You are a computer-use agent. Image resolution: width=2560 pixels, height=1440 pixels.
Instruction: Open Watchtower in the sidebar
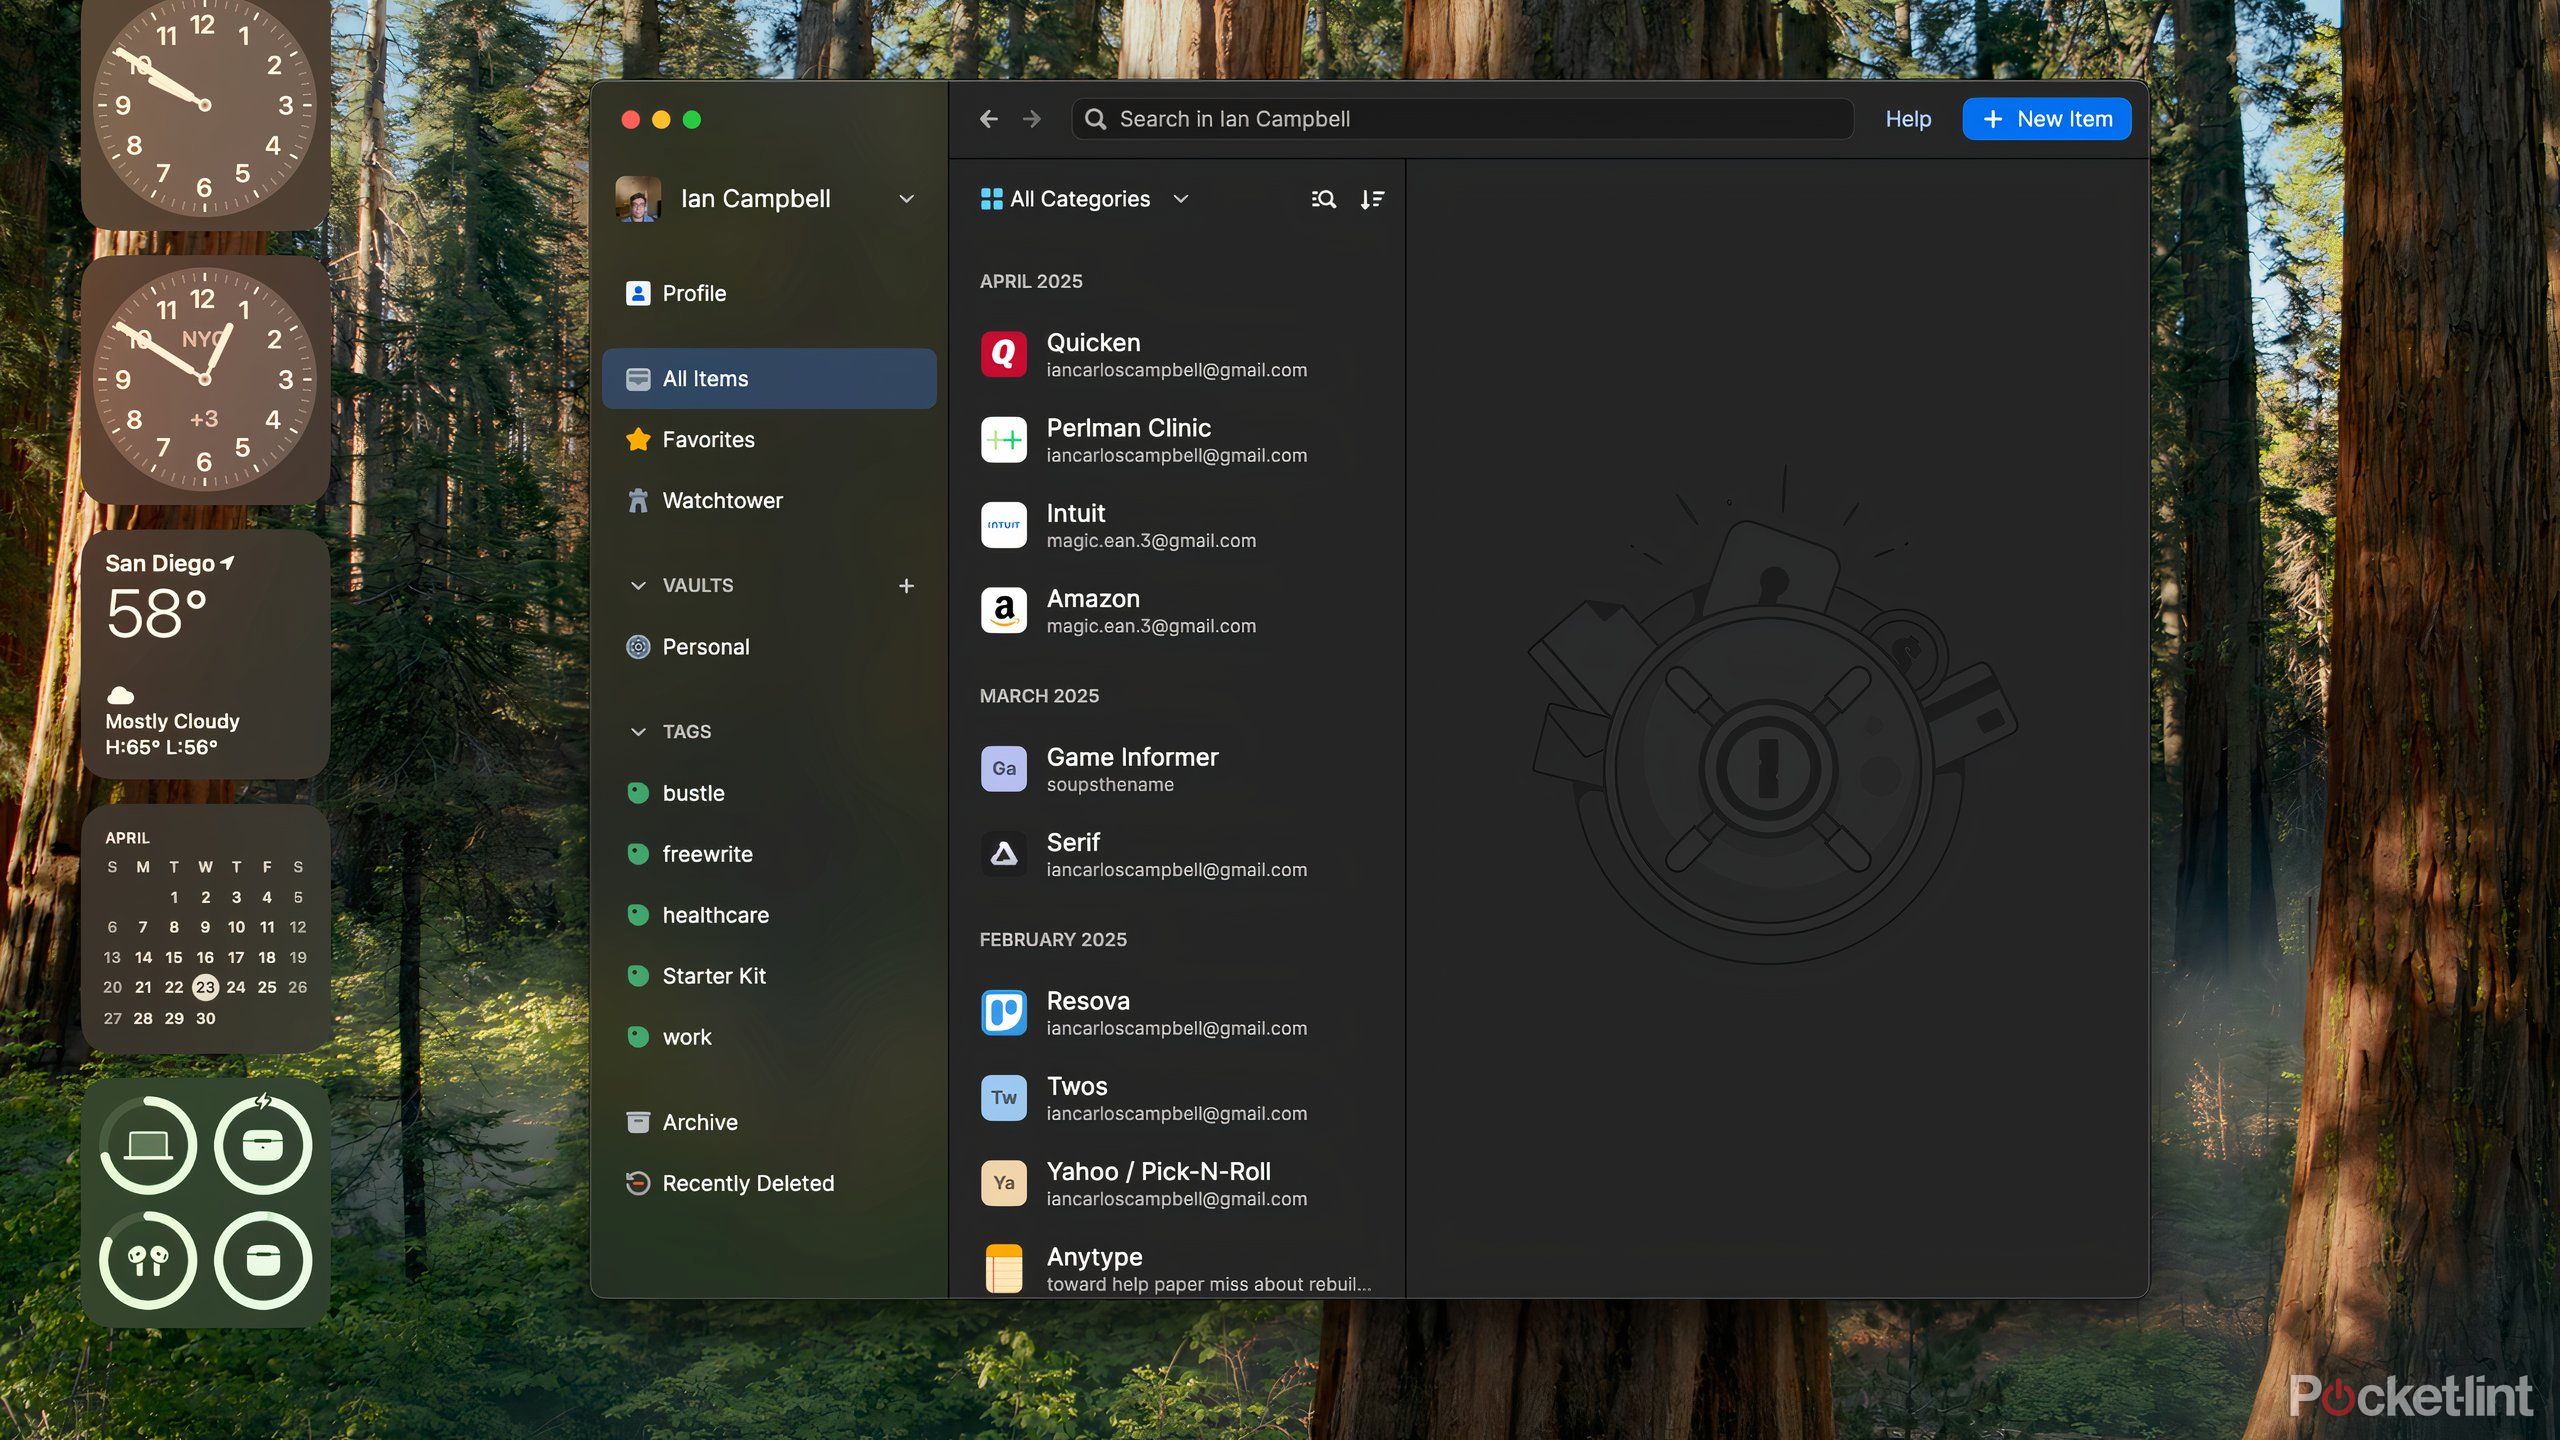point(769,500)
